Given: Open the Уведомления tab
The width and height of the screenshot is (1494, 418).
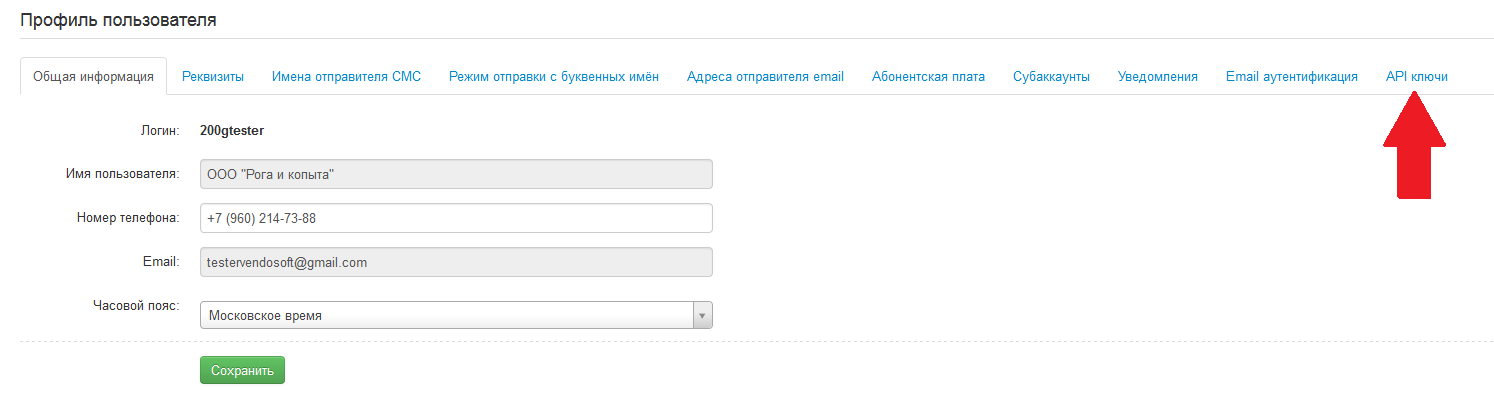Looking at the screenshot, I should click(x=1157, y=77).
